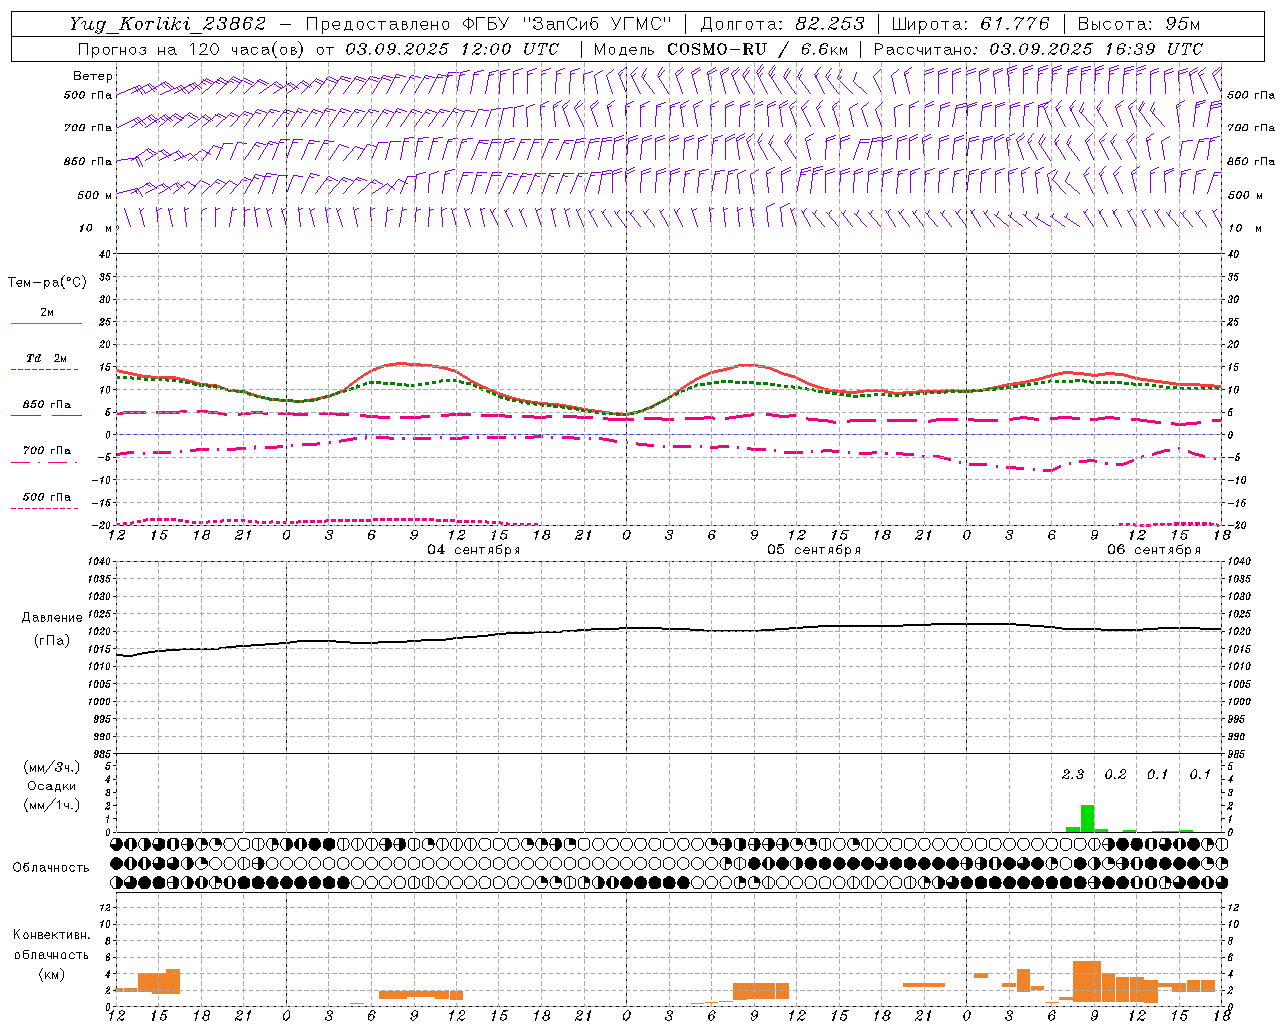Click 'Рассчитано: 03.09.2025 16:39 UTC' timestamp
The image size is (1280, 1024).
click(x=1038, y=49)
